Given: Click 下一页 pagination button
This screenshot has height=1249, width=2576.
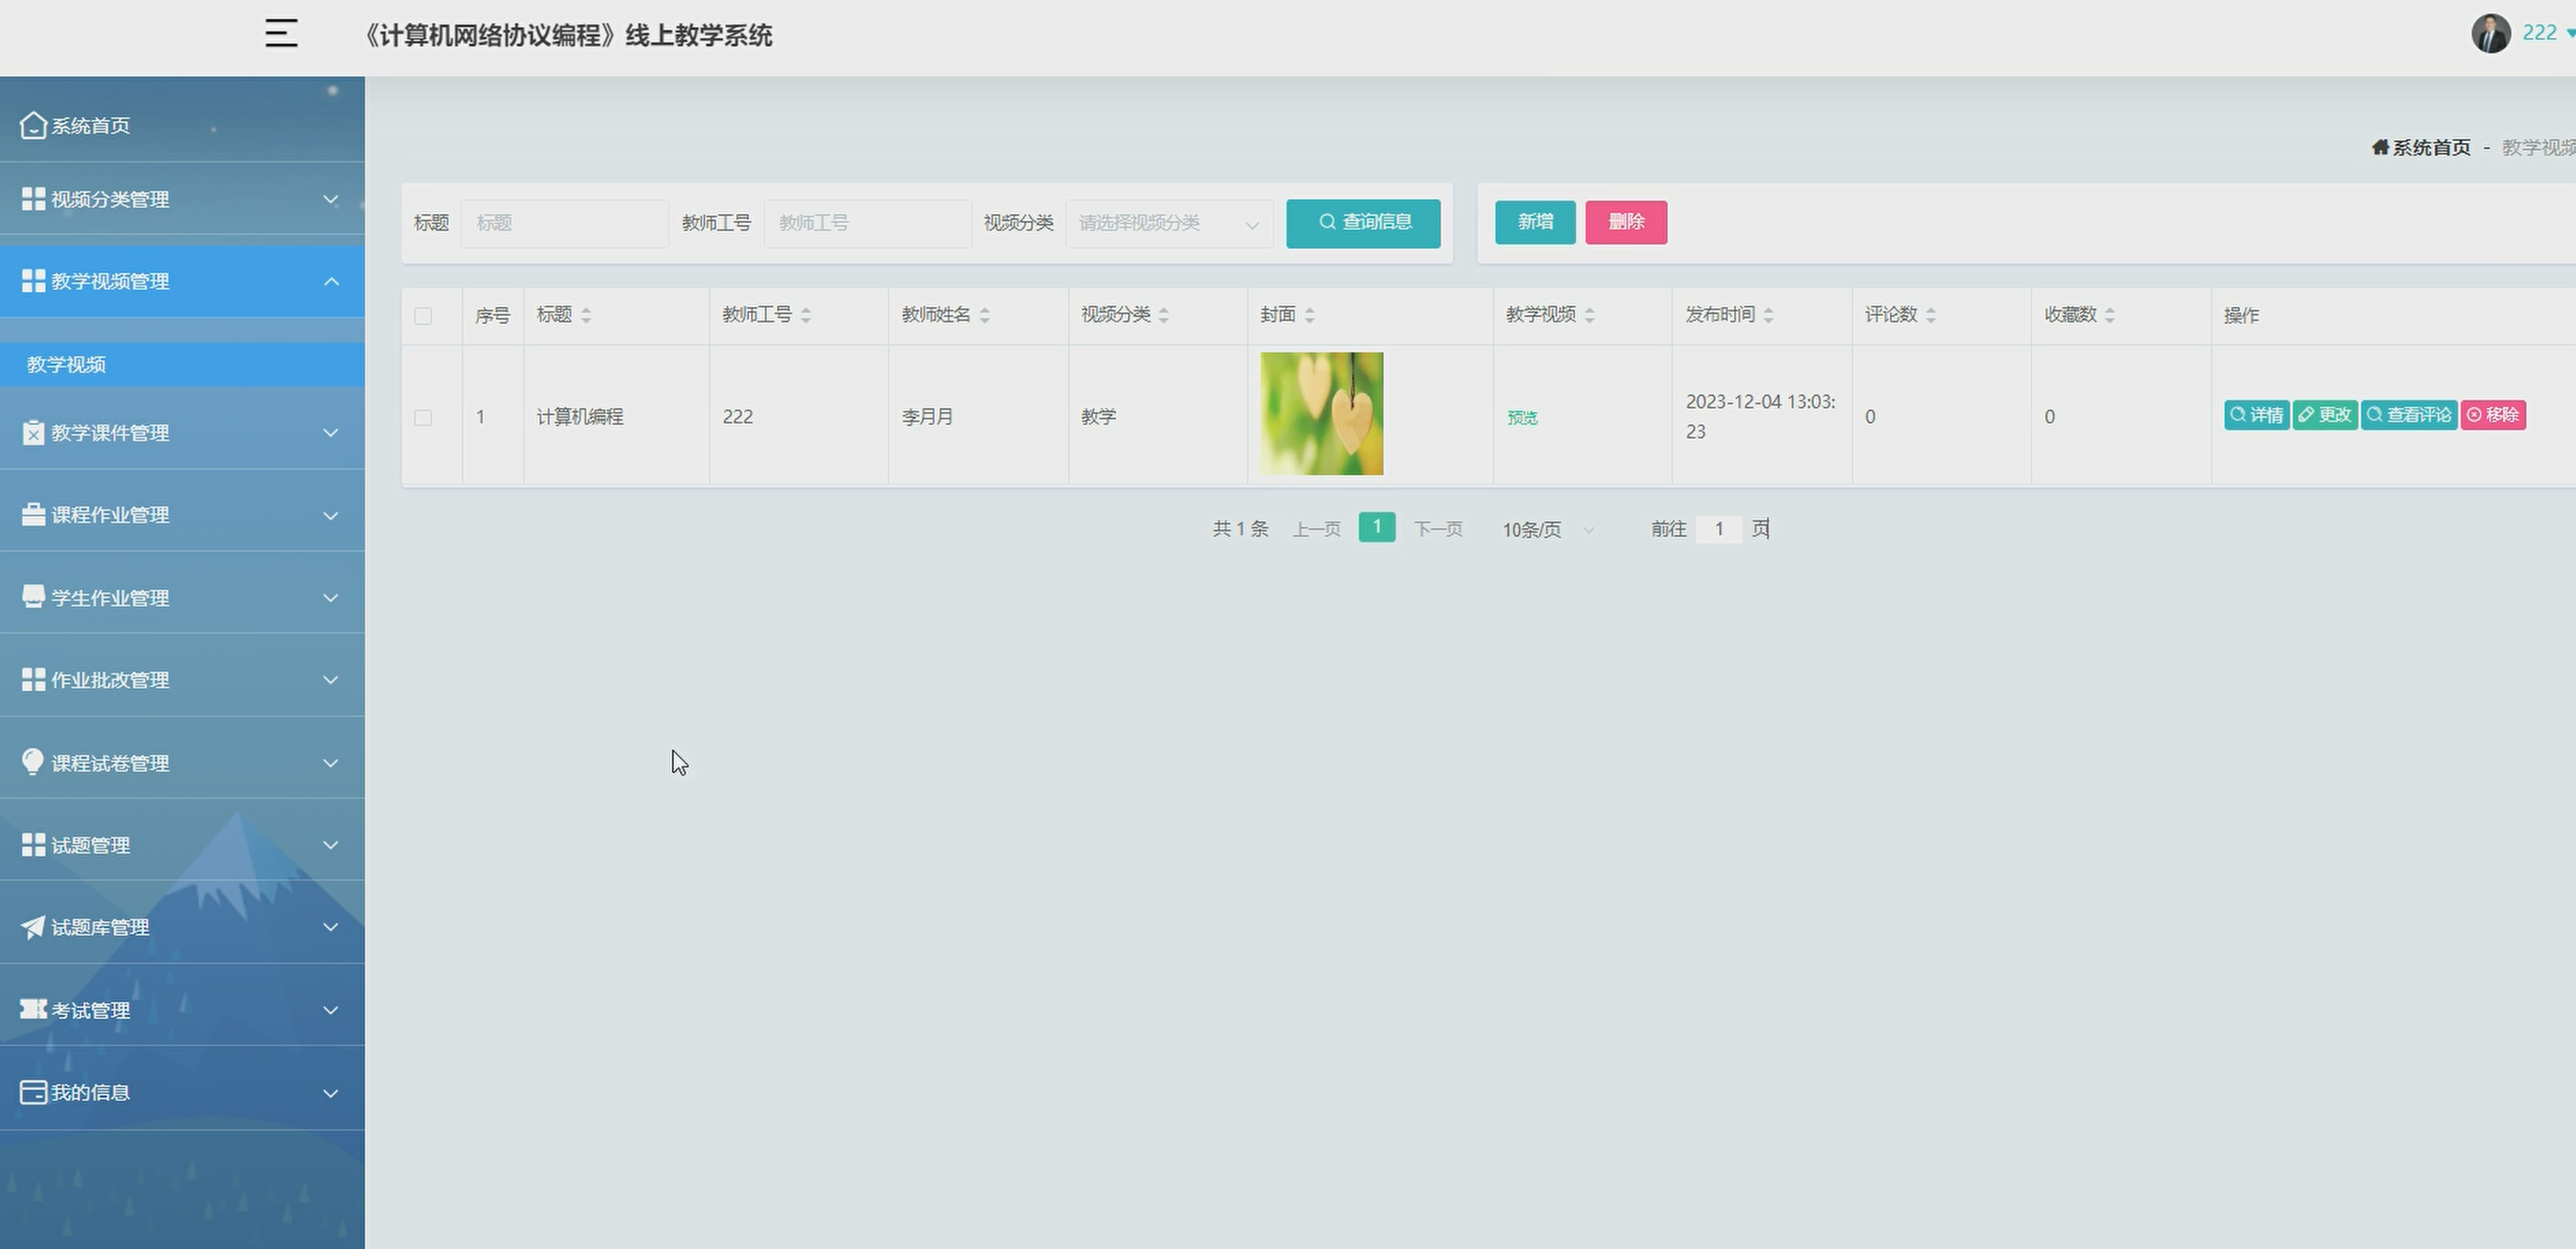Looking at the screenshot, I should point(1438,529).
